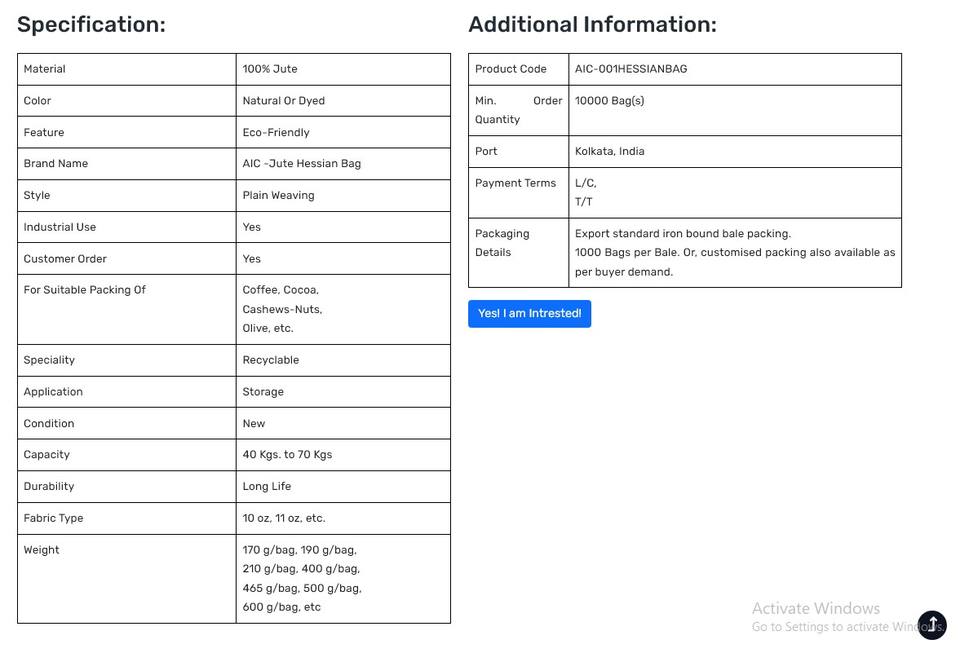Click the "Recyclable" speciality cell
Image resolution: width=960 pixels, height=653 pixels.
click(x=270, y=360)
